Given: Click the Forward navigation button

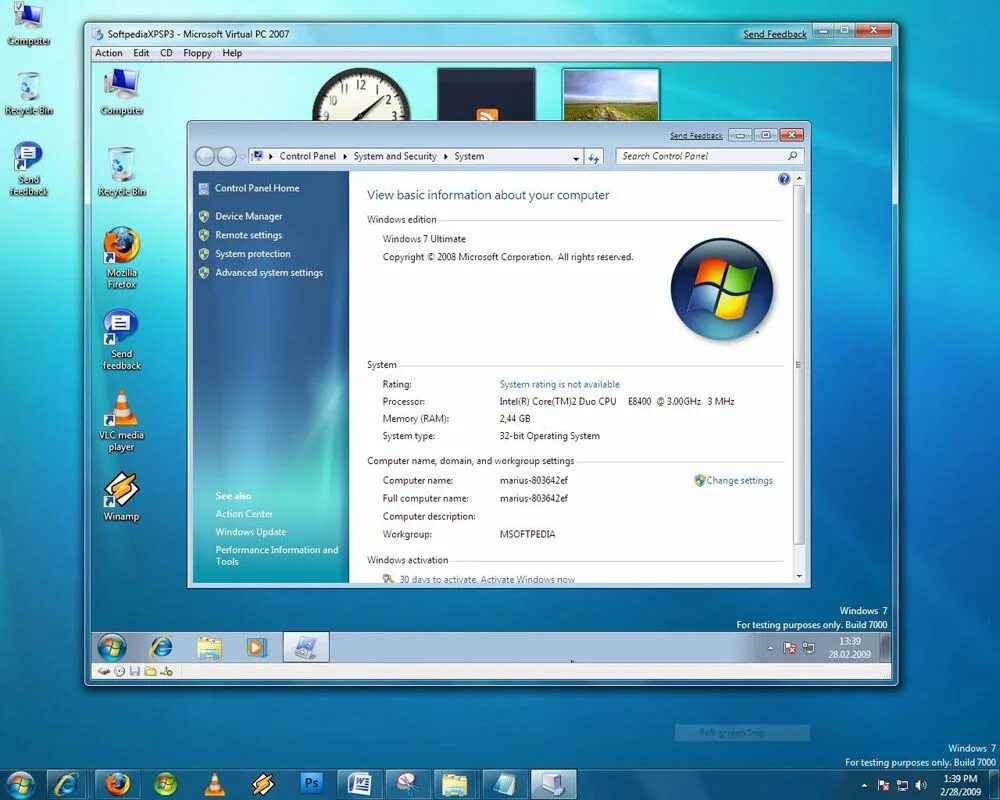Looking at the screenshot, I should coord(226,156).
